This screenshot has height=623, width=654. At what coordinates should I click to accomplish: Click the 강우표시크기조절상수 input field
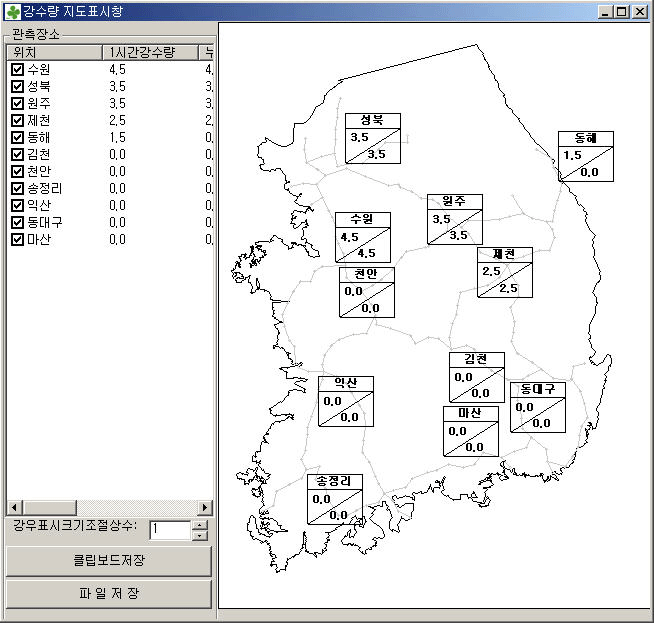pos(168,530)
